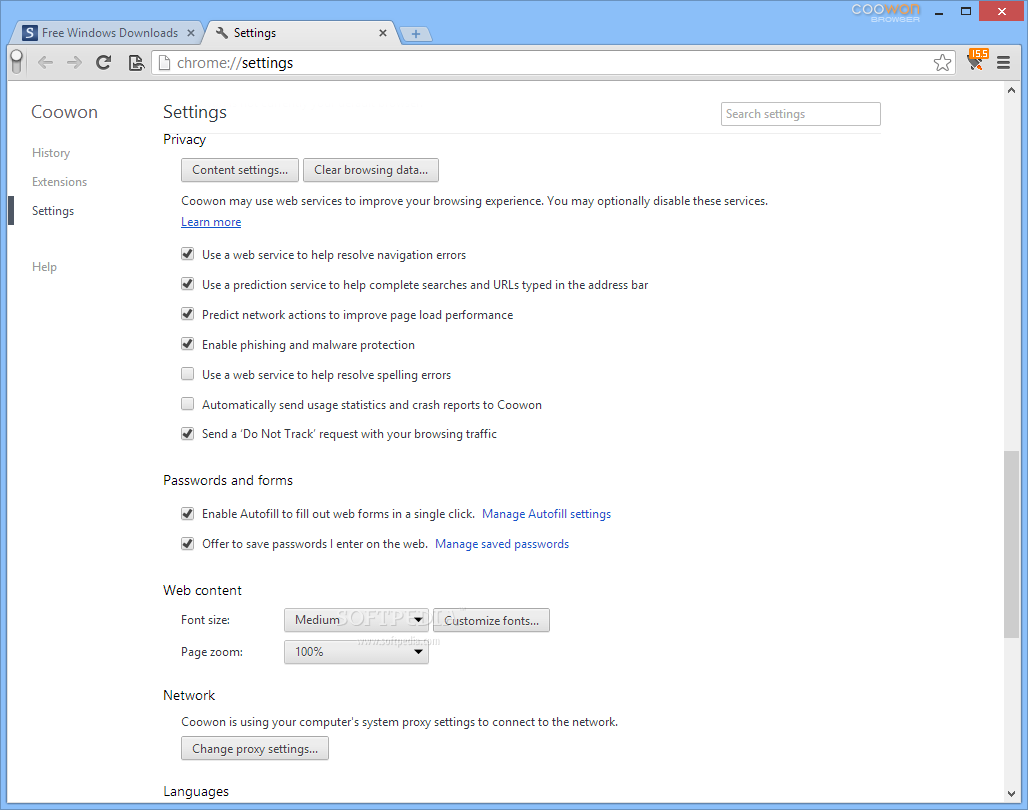Close the Settings tab

(x=383, y=33)
